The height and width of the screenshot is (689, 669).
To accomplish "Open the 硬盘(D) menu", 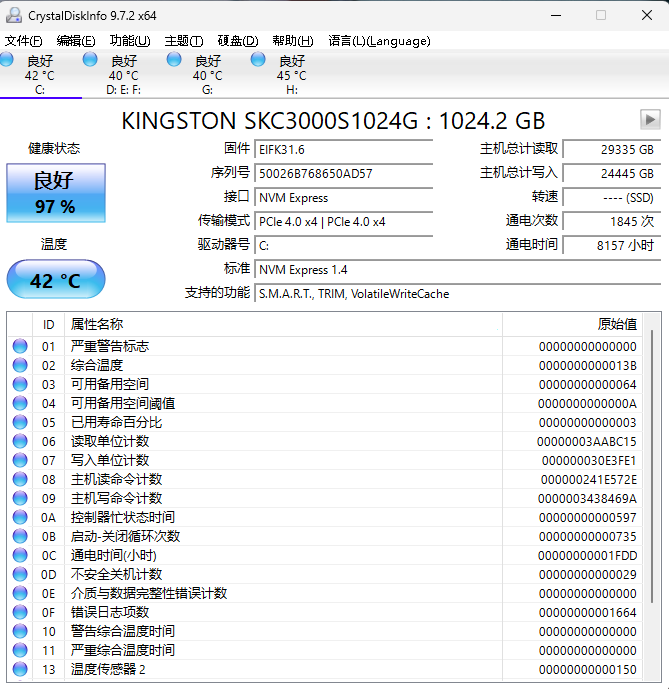I will point(238,41).
